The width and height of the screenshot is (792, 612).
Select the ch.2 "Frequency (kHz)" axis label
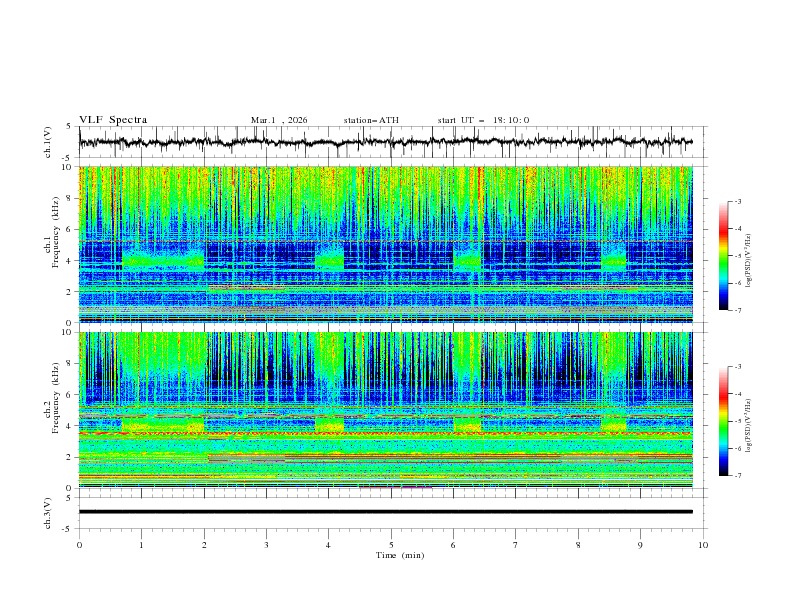point(56,398)
